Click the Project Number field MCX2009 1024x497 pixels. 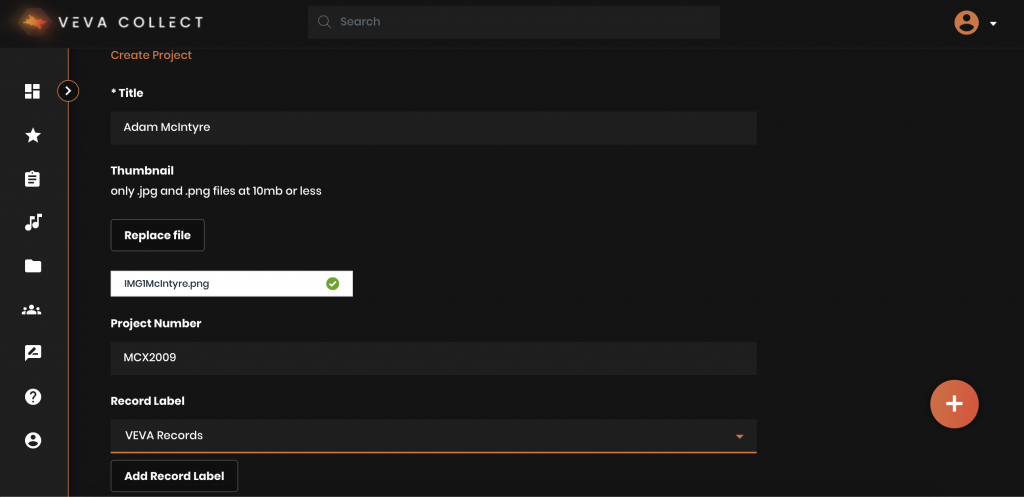(434, 358)
